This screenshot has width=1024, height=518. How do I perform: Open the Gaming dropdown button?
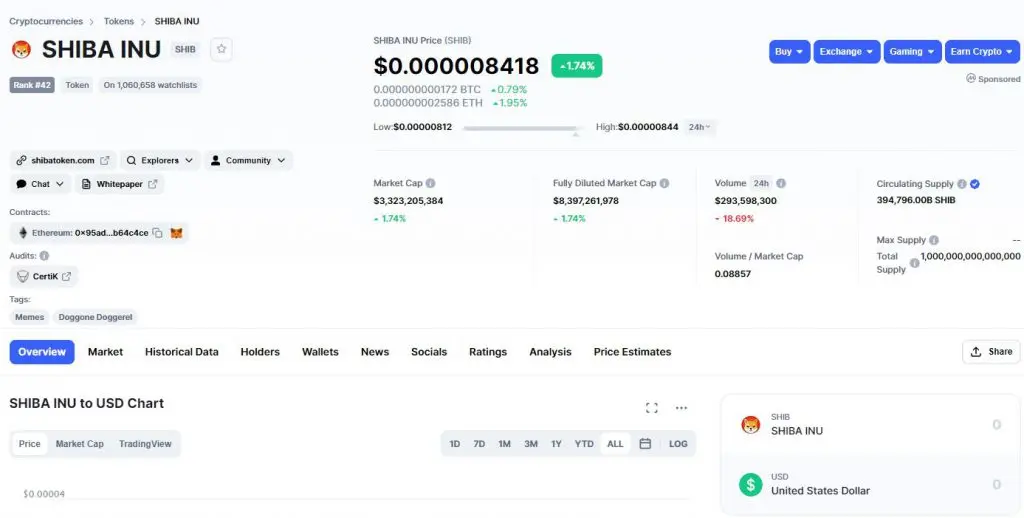[x=913, y=52]
